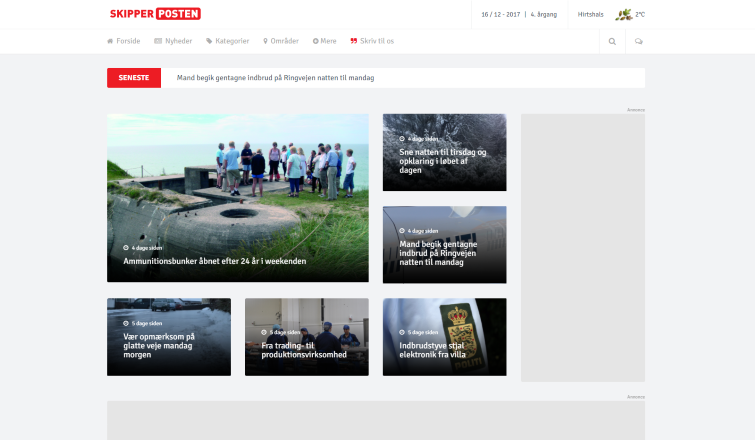Click the newspaper icon beside Nyheder

point(158,41)
